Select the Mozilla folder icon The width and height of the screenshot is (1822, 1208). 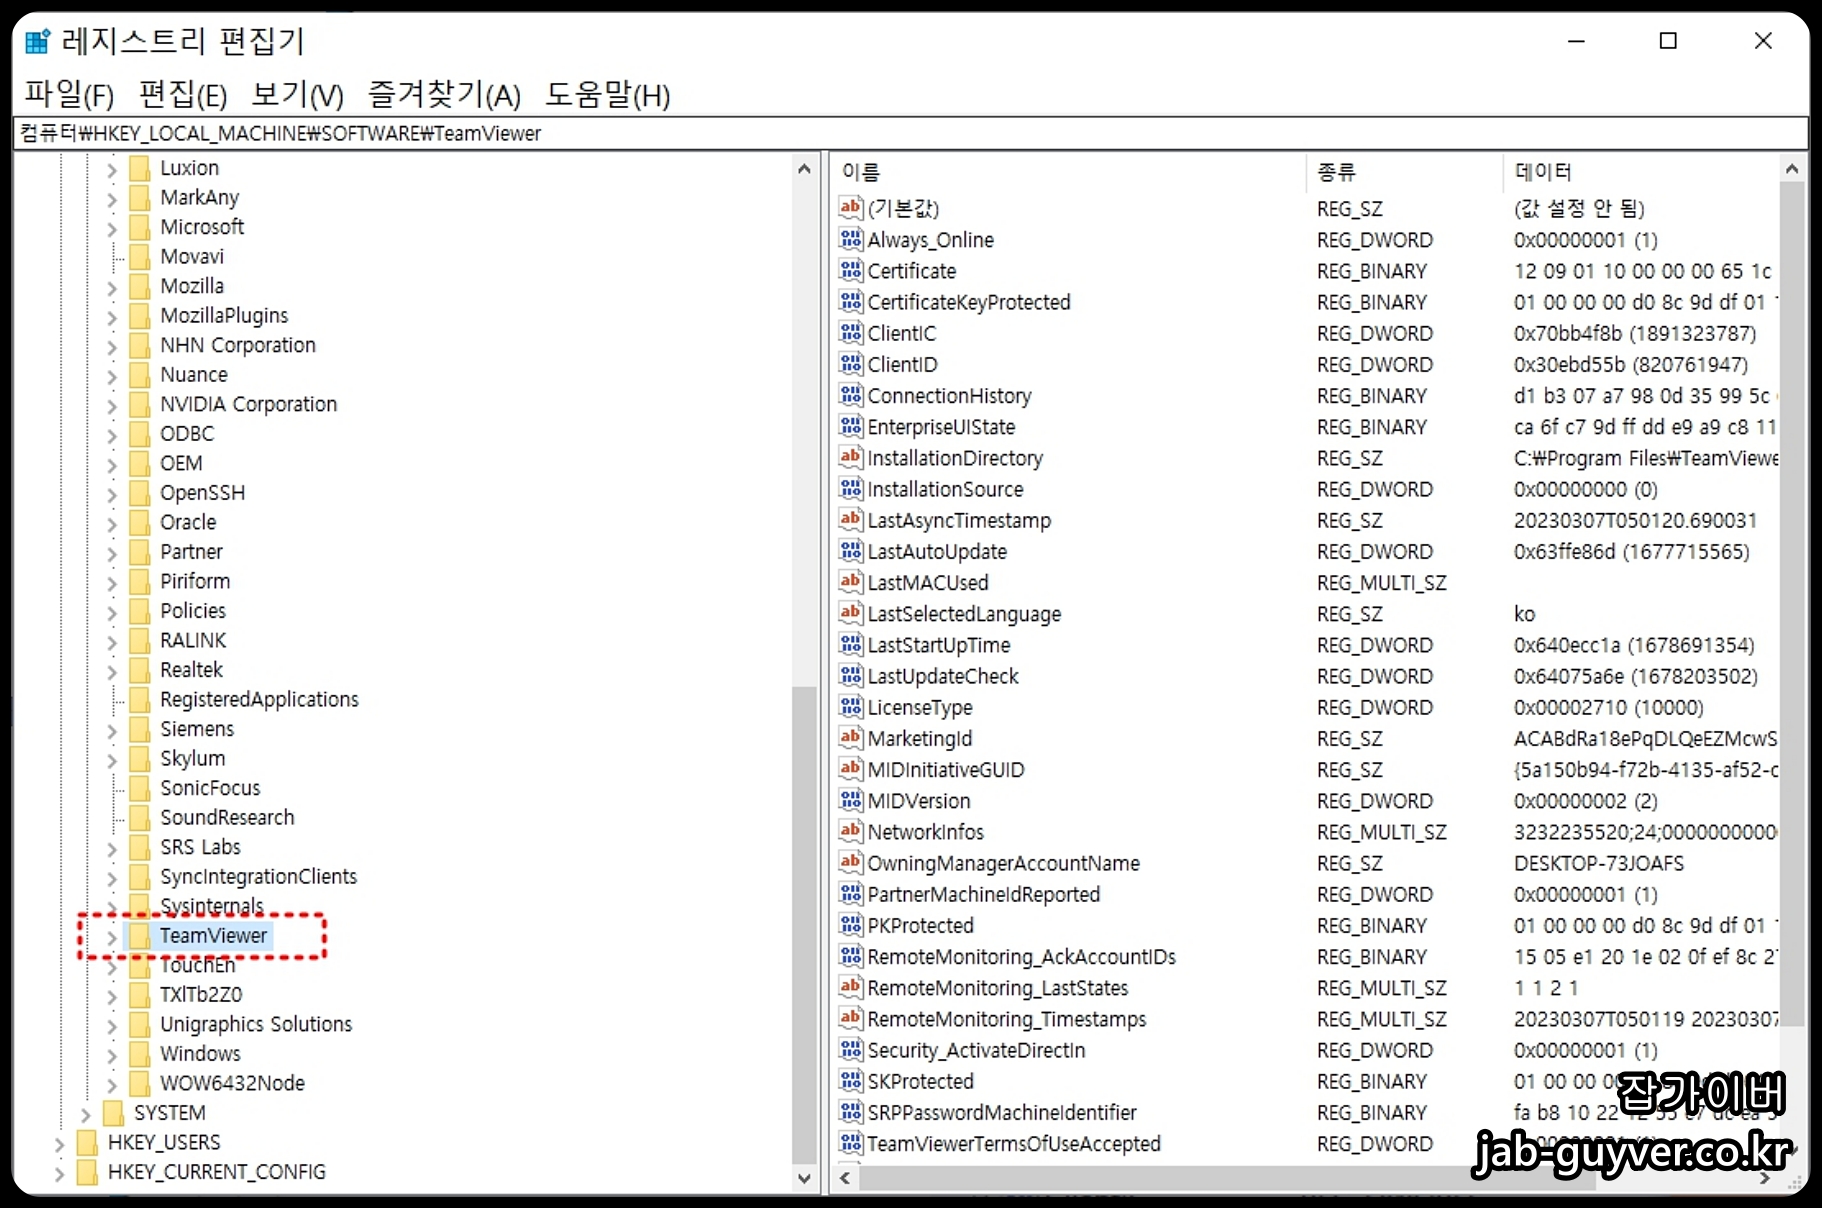pyautogui.click(x=140, y=286)
